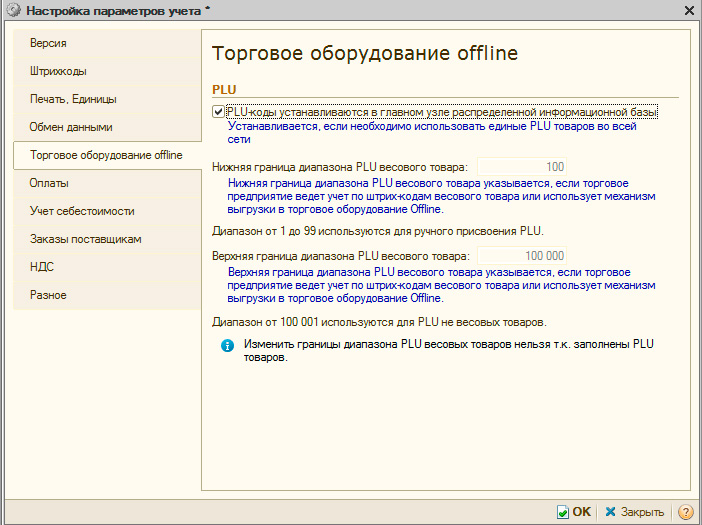Viewport: 702px width, 525px height.
Task: Click the upper PLU range field showing 100 000
Action: pyautogui.click(x=523, y=256)
